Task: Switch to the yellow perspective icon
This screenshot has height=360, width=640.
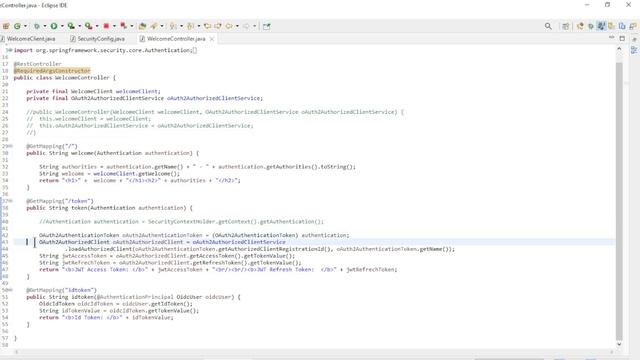Action: click(611, 26)
